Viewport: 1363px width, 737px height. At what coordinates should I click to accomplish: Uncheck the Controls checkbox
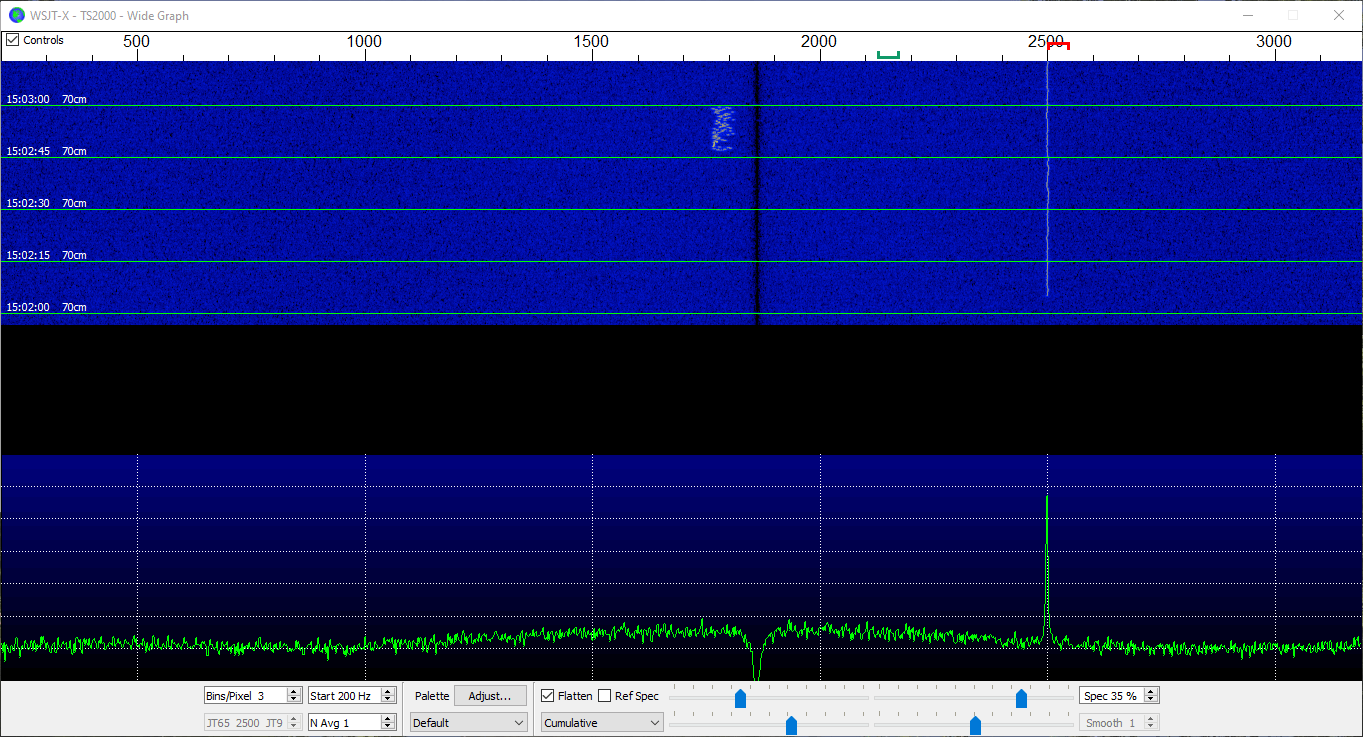(12, 40)
